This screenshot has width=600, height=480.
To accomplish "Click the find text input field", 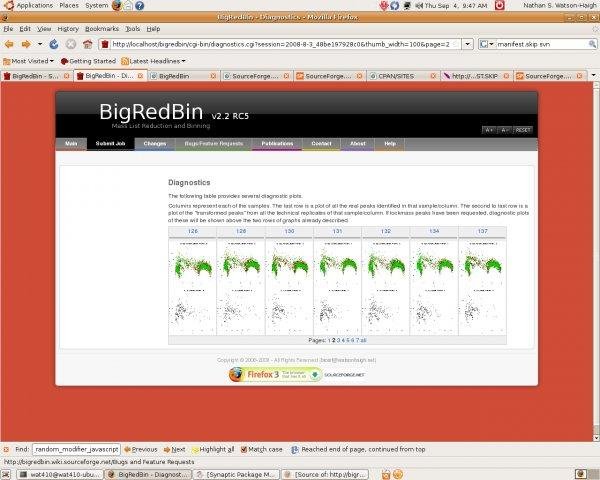I will 77,449.
